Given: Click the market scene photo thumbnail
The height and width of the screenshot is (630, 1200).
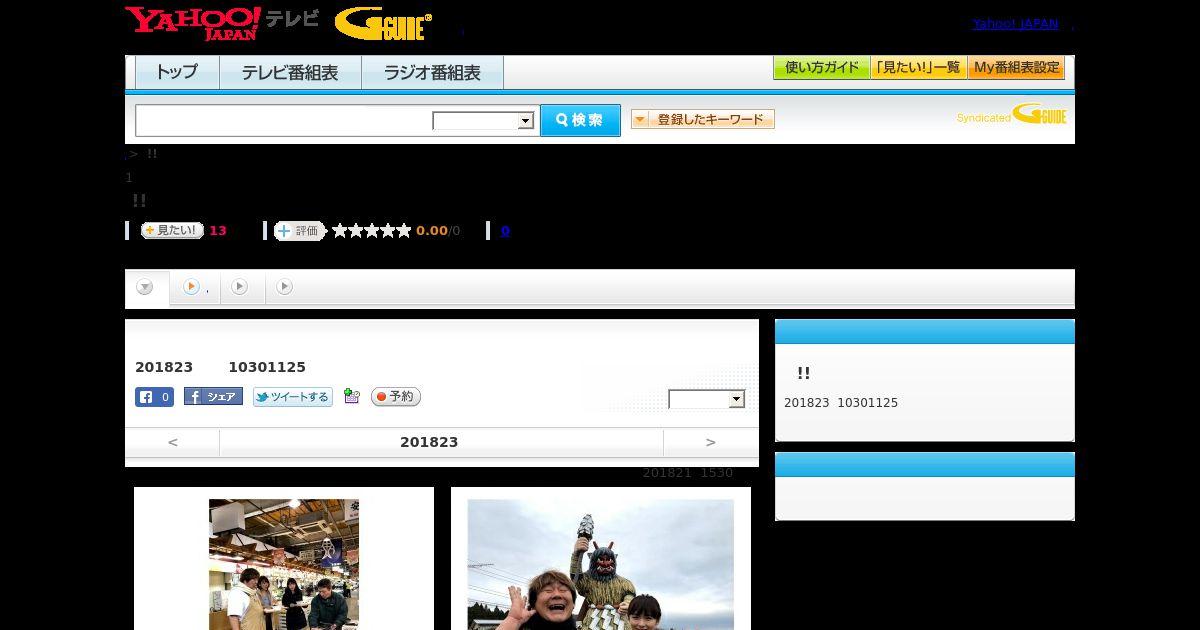Looking at the screenshot, I should (x=284, y=564).
